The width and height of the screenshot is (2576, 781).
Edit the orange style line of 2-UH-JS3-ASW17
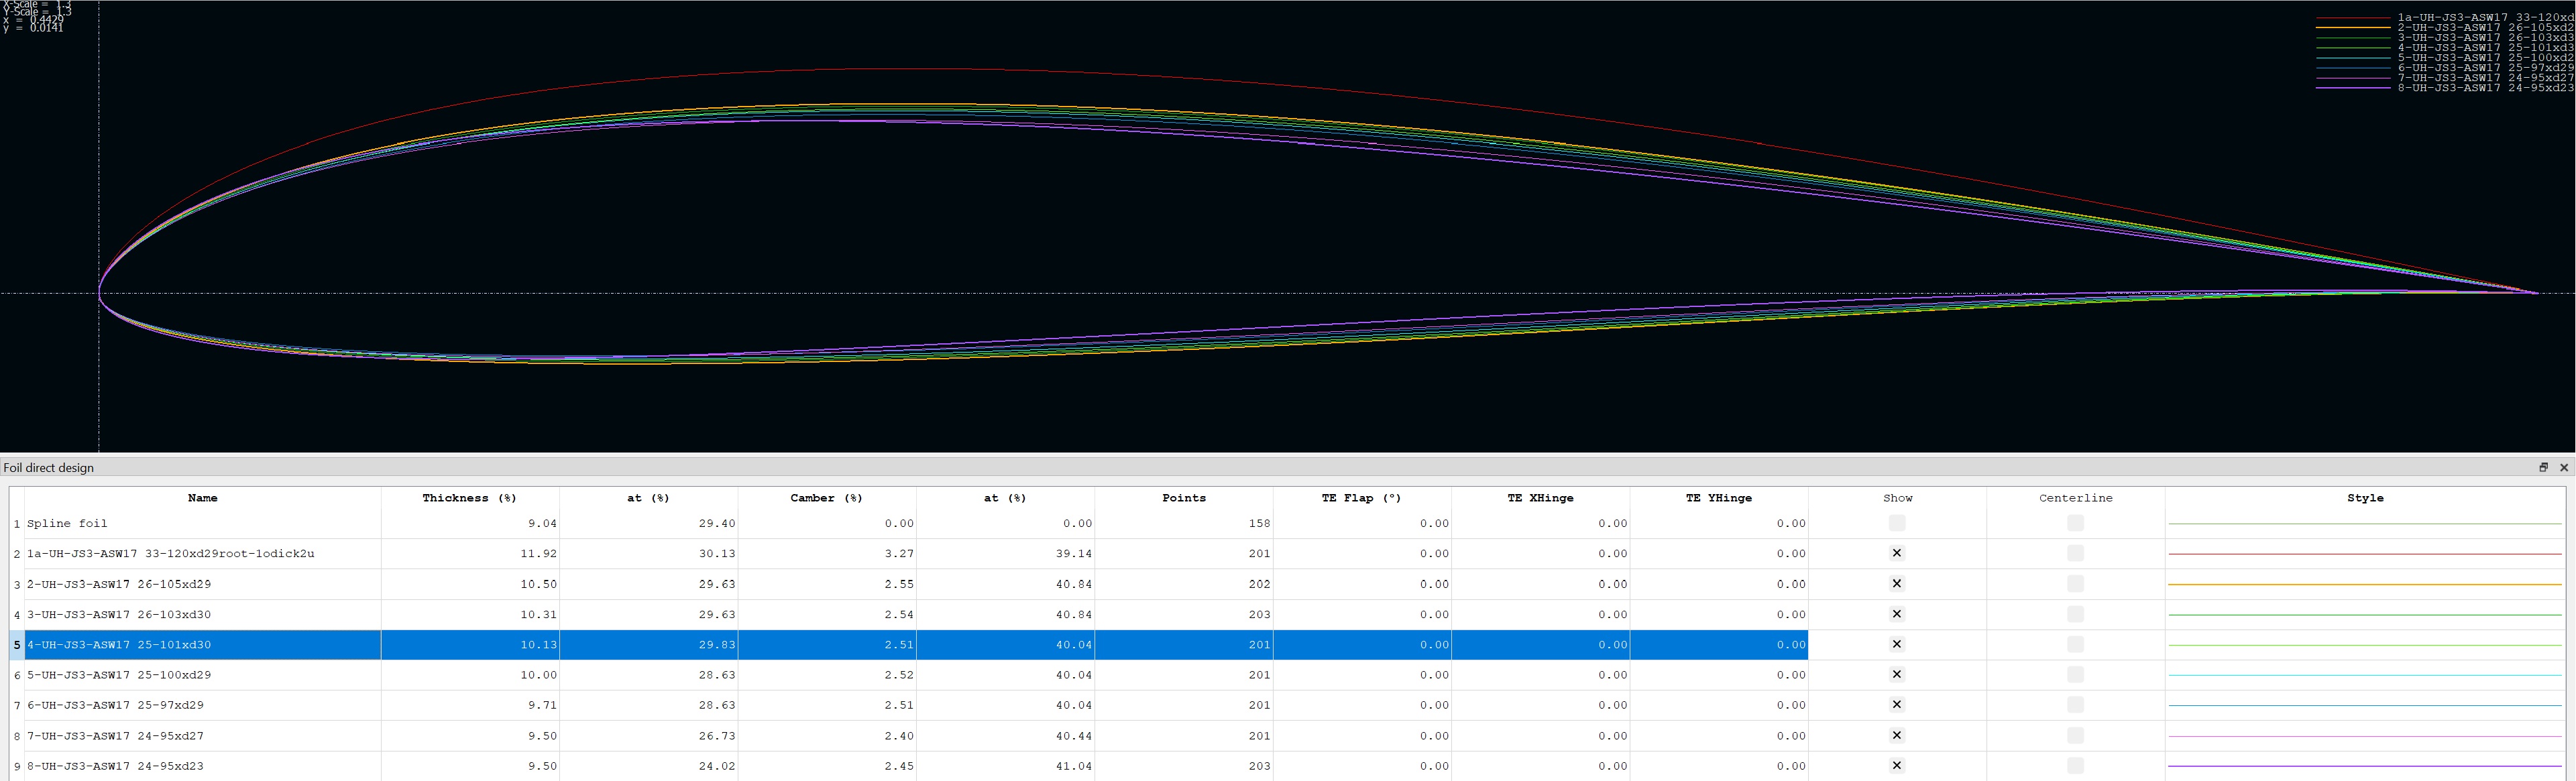[x=2364, y=584]
